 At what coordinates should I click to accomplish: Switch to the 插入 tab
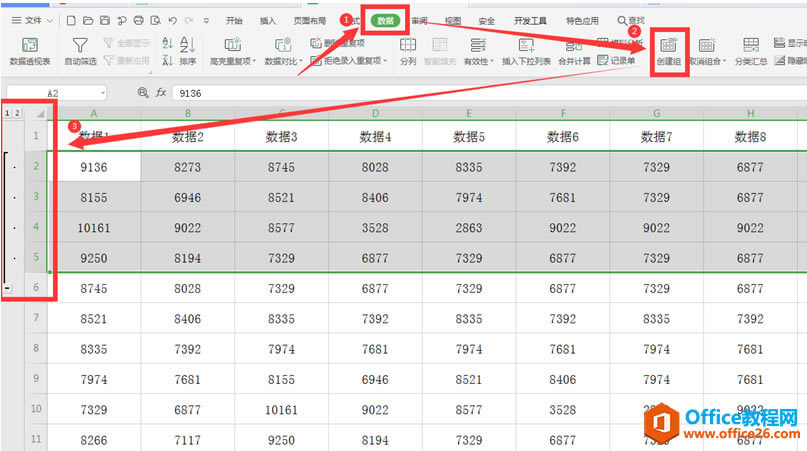tap(268, 21)
